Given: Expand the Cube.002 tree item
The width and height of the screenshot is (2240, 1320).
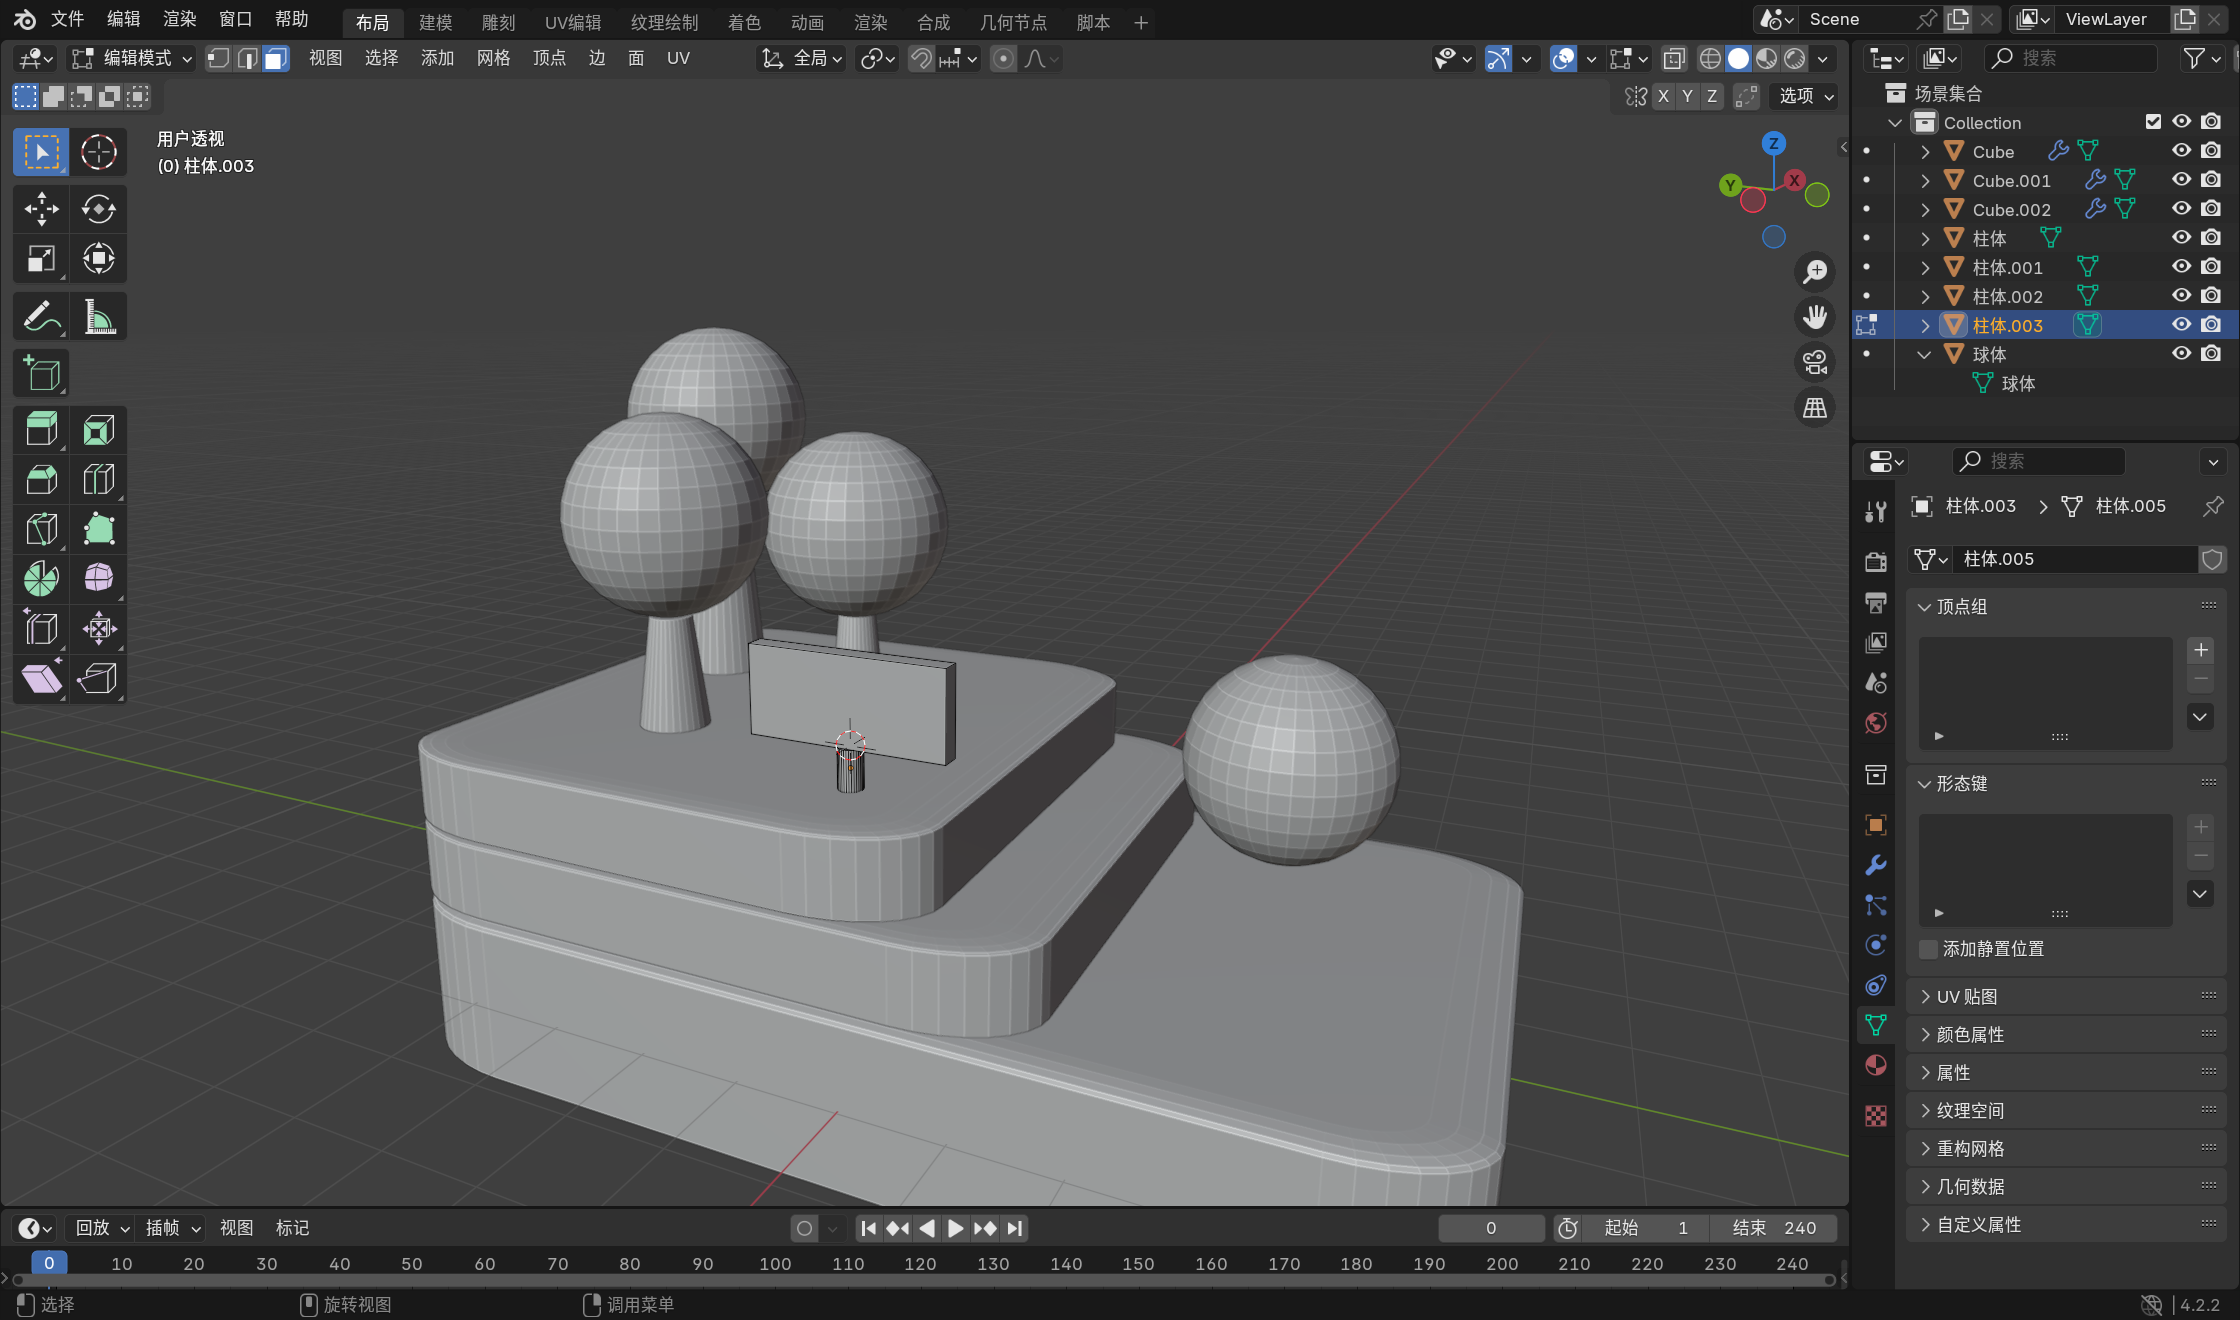Looking at the screenshot, I should [1925, 210].
